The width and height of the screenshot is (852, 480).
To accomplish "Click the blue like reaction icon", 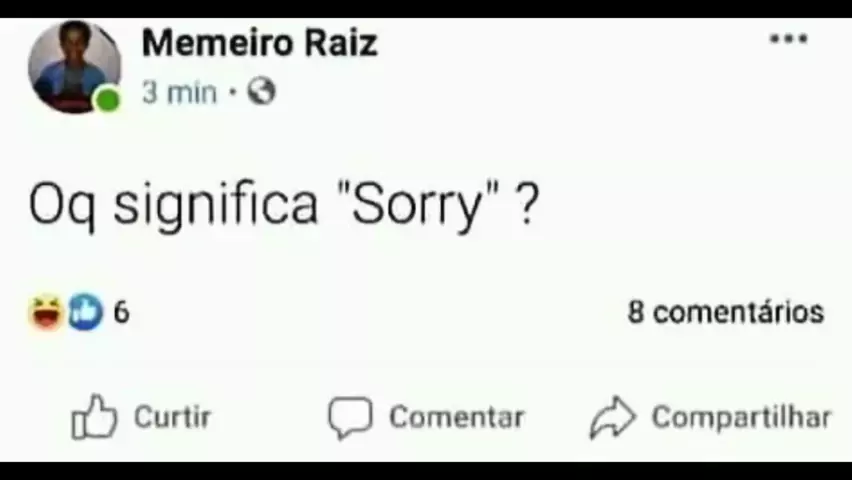I will (x=85, y=313).
